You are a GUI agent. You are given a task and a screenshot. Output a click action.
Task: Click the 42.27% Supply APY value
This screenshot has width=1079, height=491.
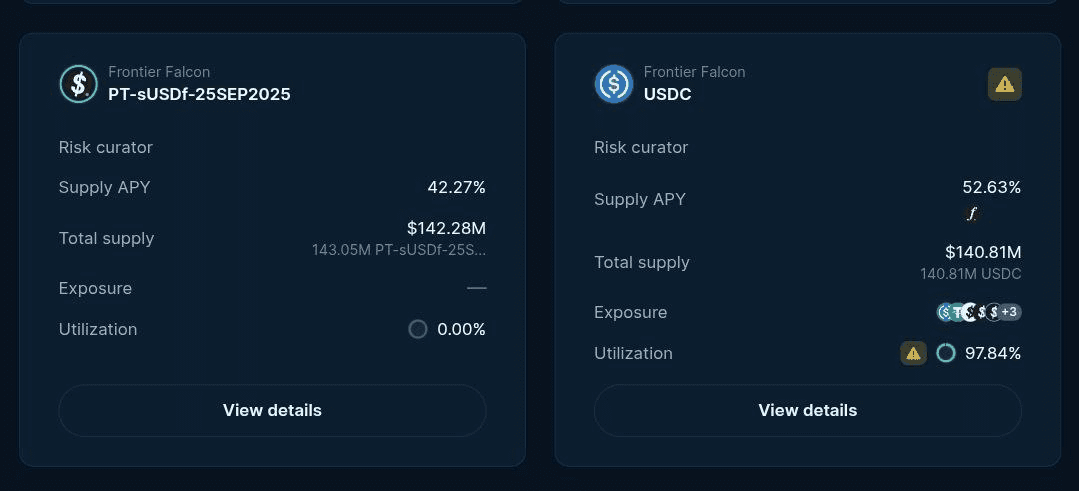[x=457, y=187]
